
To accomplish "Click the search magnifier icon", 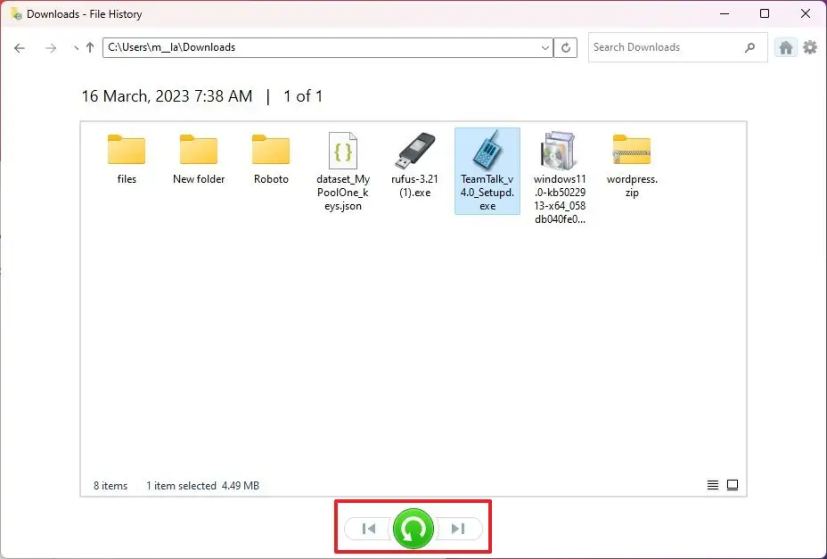I will coord(749,47).
